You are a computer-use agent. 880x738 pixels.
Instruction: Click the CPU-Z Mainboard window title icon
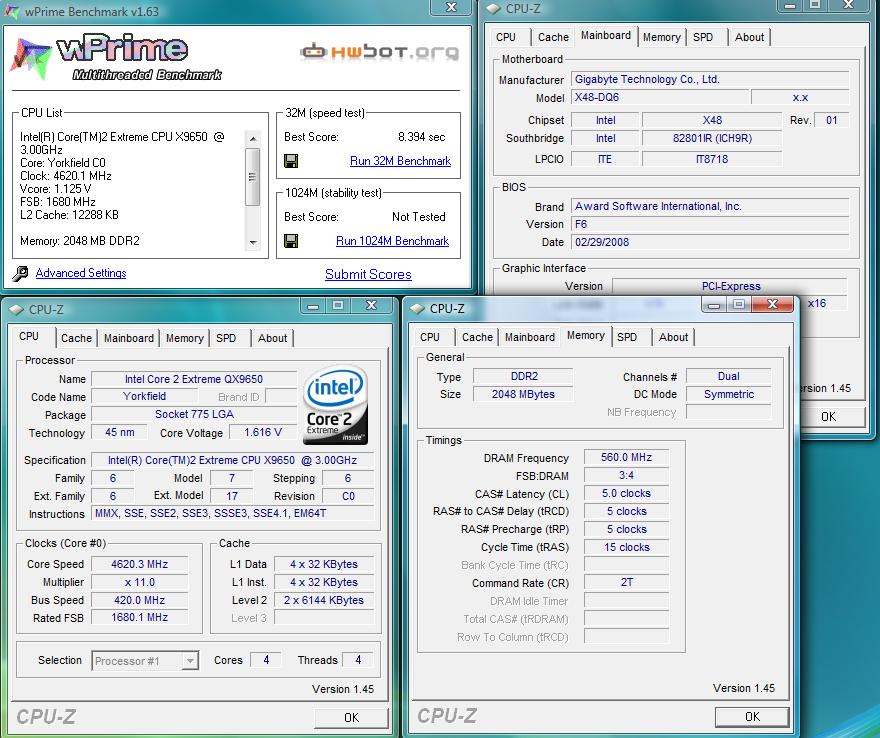[493, 8]
